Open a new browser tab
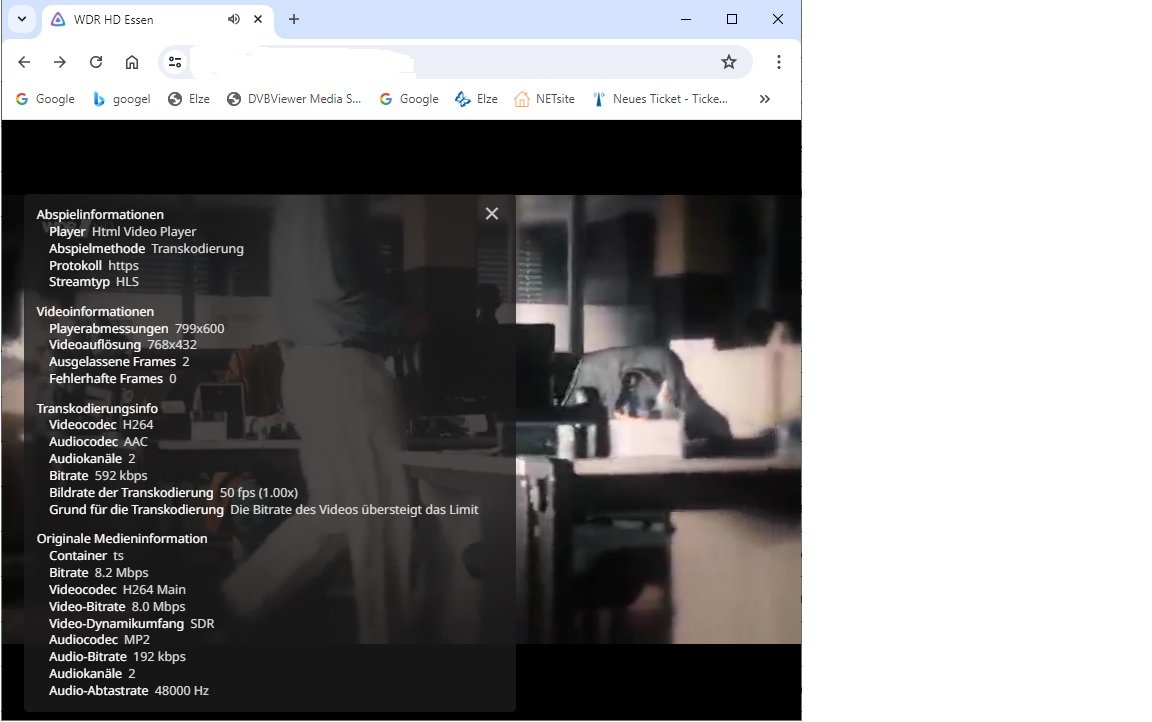Screen dimensions: 1152x722 (294, 19)
